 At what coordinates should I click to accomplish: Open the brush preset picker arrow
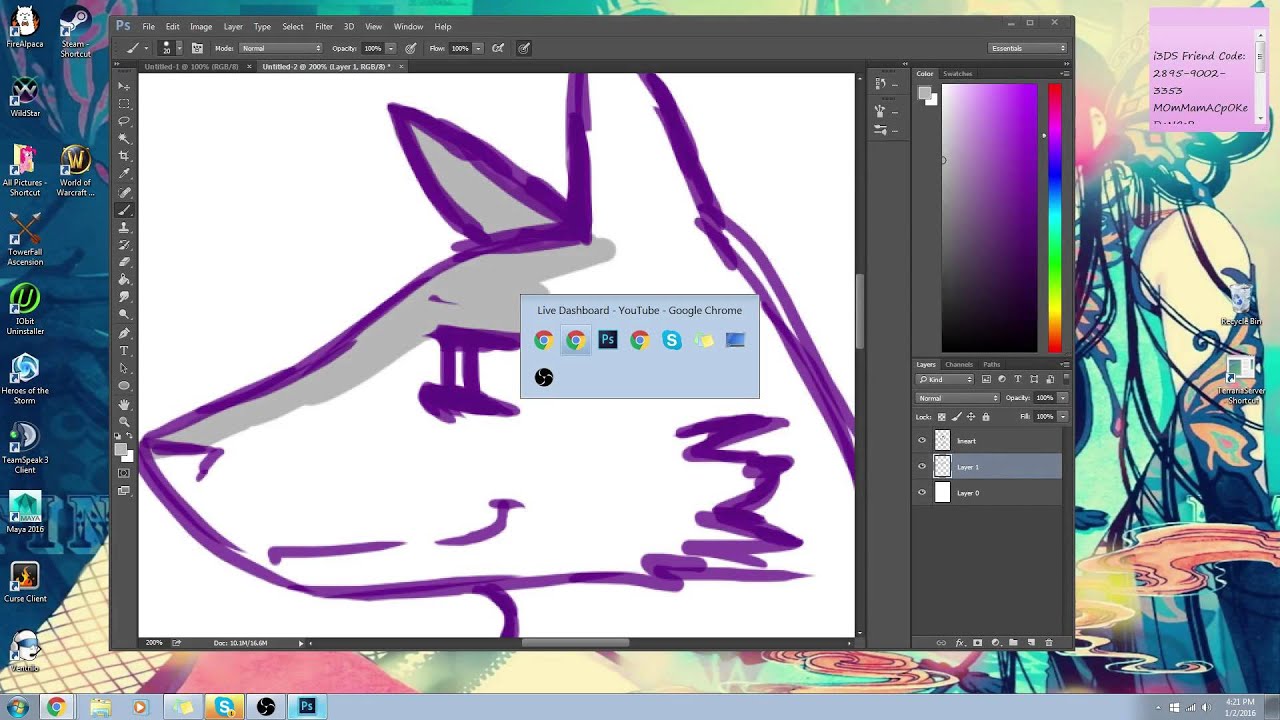pos(179,48)
